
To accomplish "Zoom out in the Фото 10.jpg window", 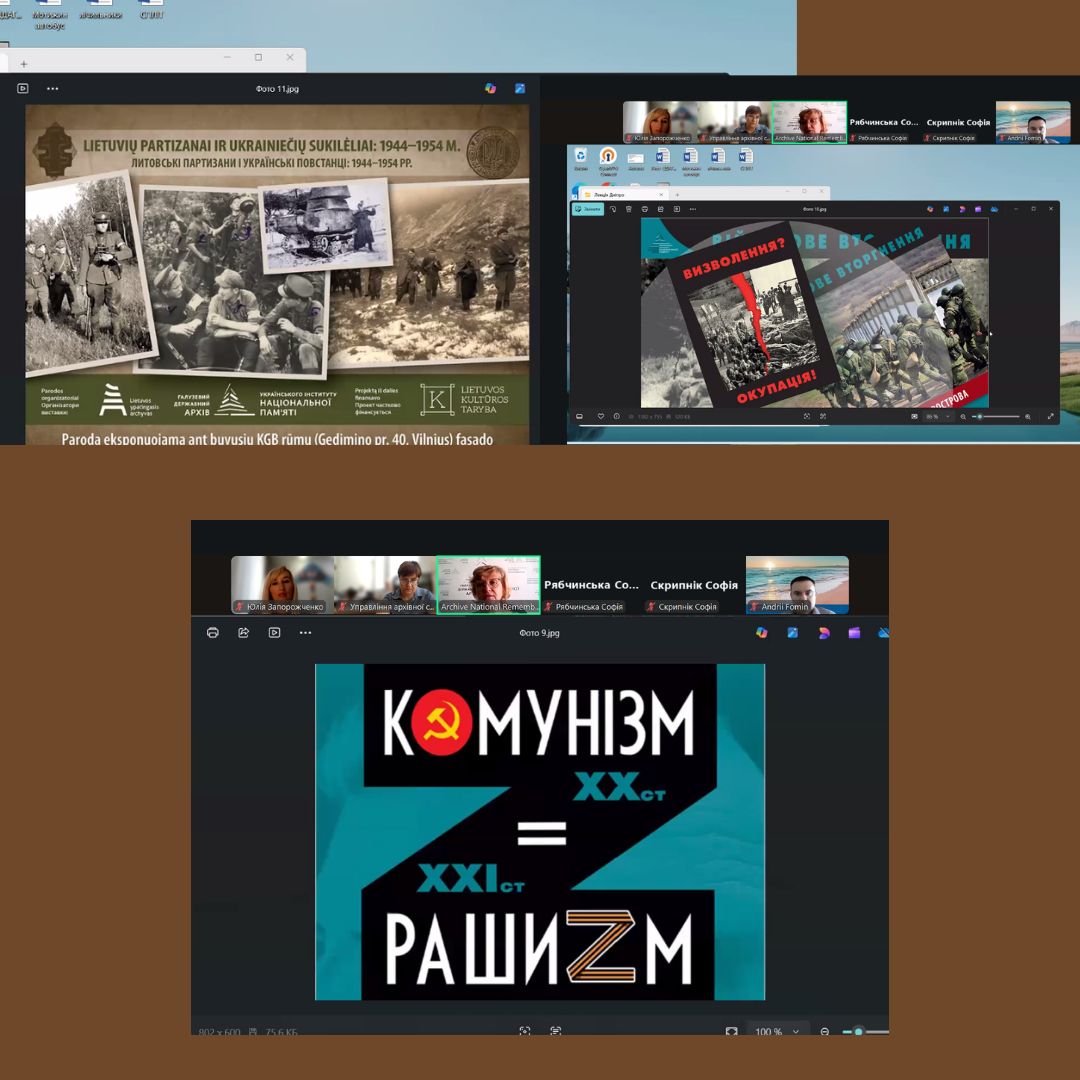I will click(963, 417).
